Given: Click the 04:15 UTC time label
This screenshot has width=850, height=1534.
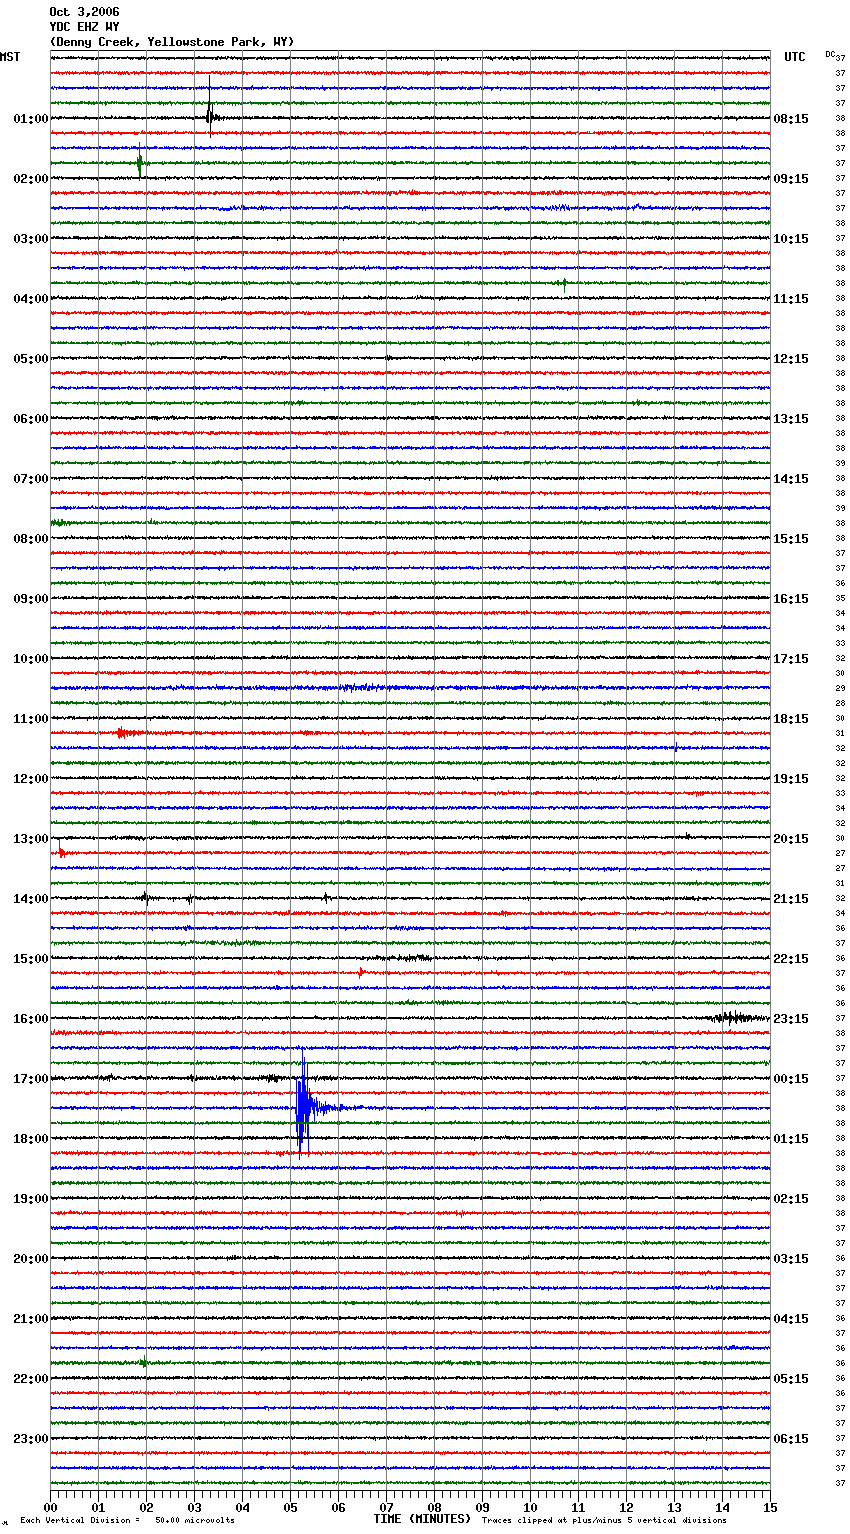Looking at the screenshot, I should click(791, 1319).
